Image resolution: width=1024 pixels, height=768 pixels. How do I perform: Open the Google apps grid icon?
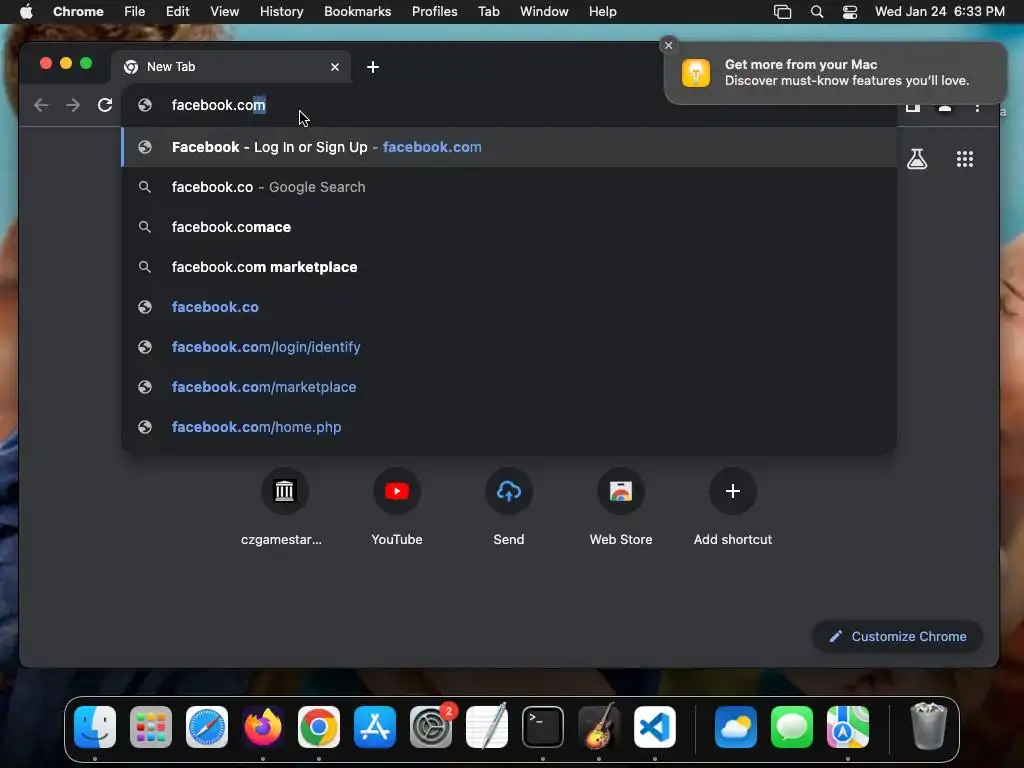(x=965, y=159)
